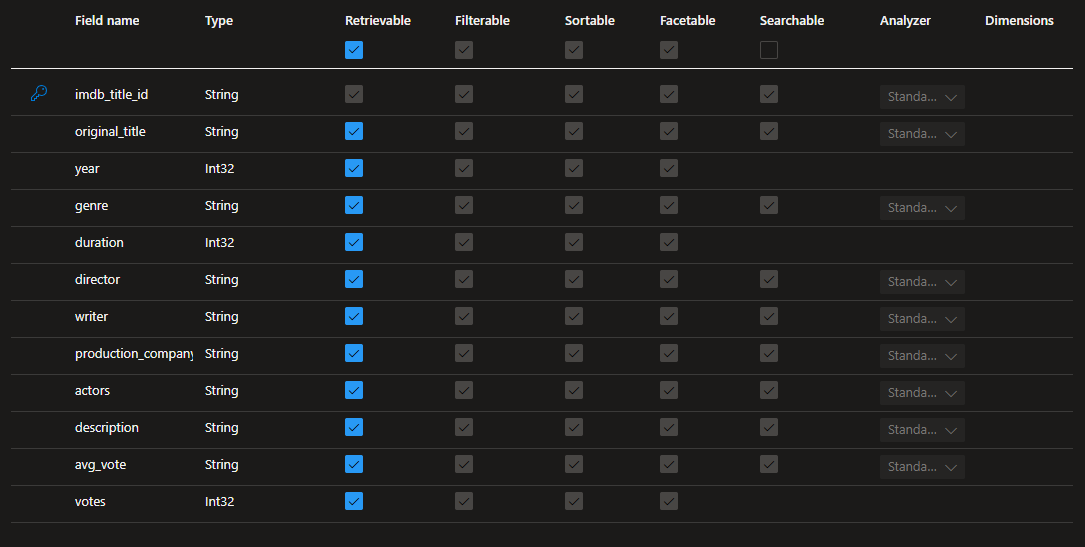Toggle Sortable checkbox for duration

point(574,242)
